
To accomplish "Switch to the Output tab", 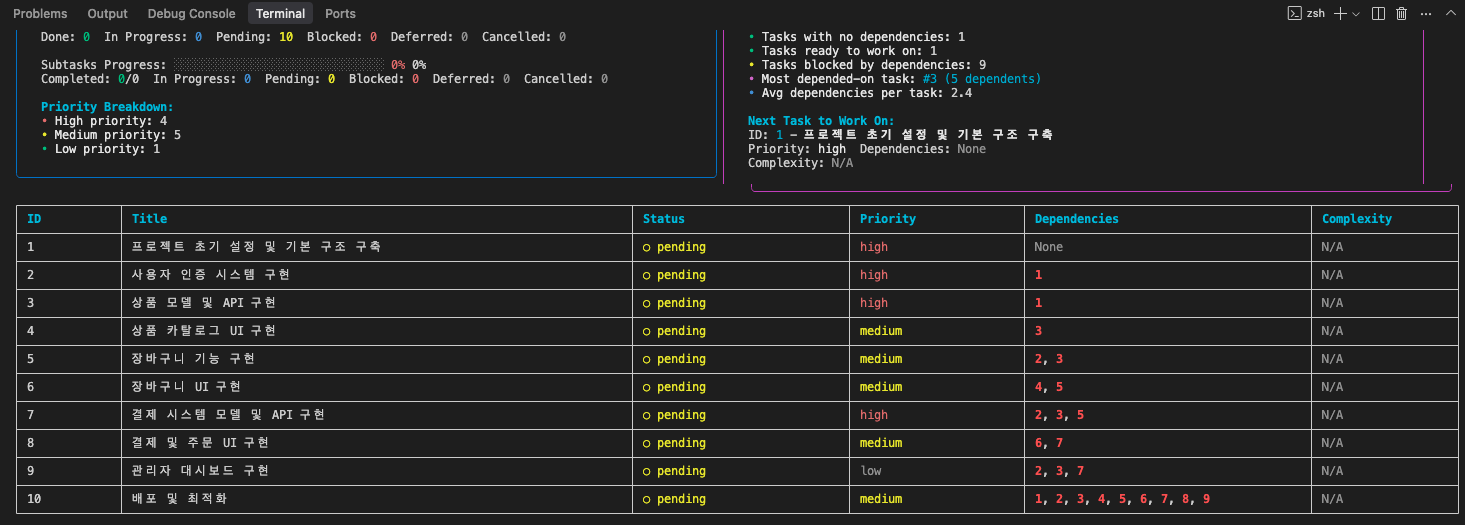I will 107,13.
